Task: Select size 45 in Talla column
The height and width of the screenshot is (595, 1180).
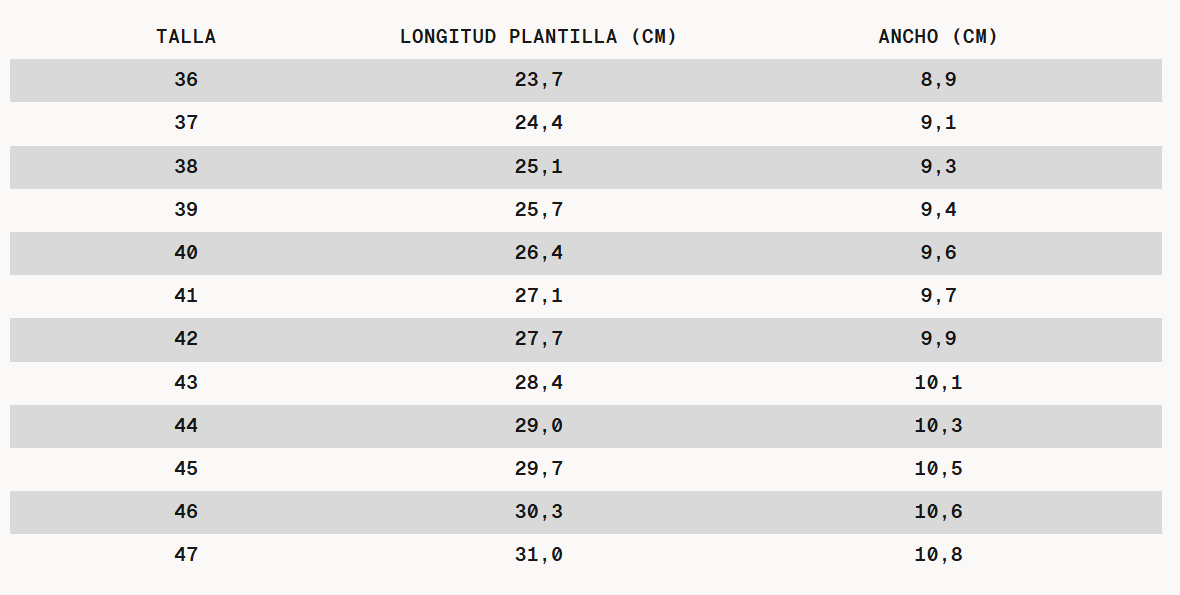Action: point(186,469)
